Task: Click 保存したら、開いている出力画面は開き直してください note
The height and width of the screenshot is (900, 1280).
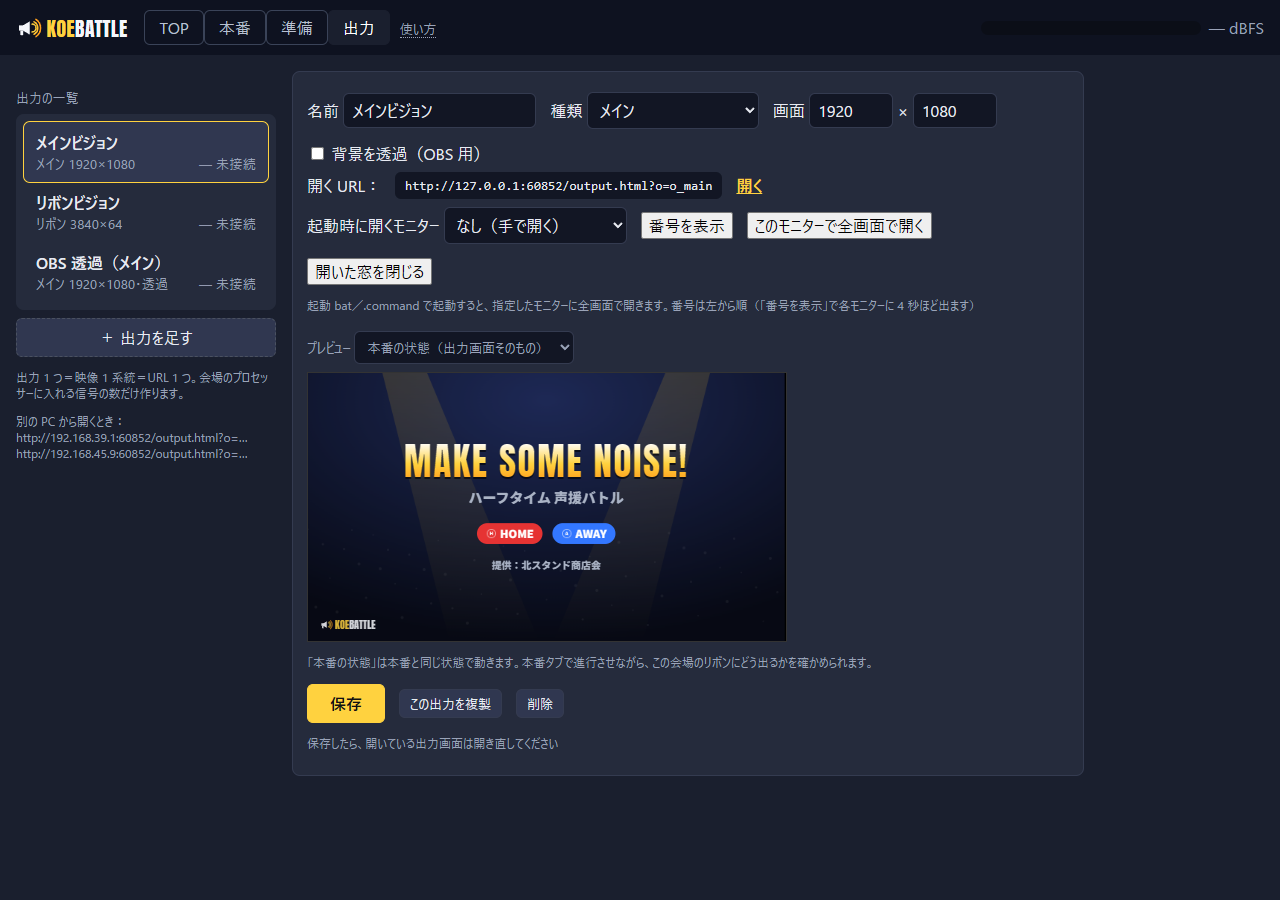Action: pyautogui.click(x=433, y=744)
